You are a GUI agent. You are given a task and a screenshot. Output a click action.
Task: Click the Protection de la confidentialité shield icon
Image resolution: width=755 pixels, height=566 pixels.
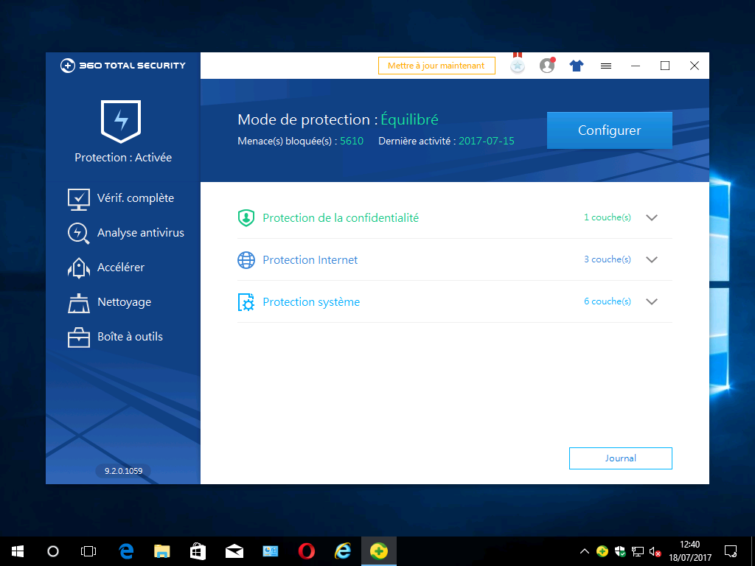click(246, 218)
